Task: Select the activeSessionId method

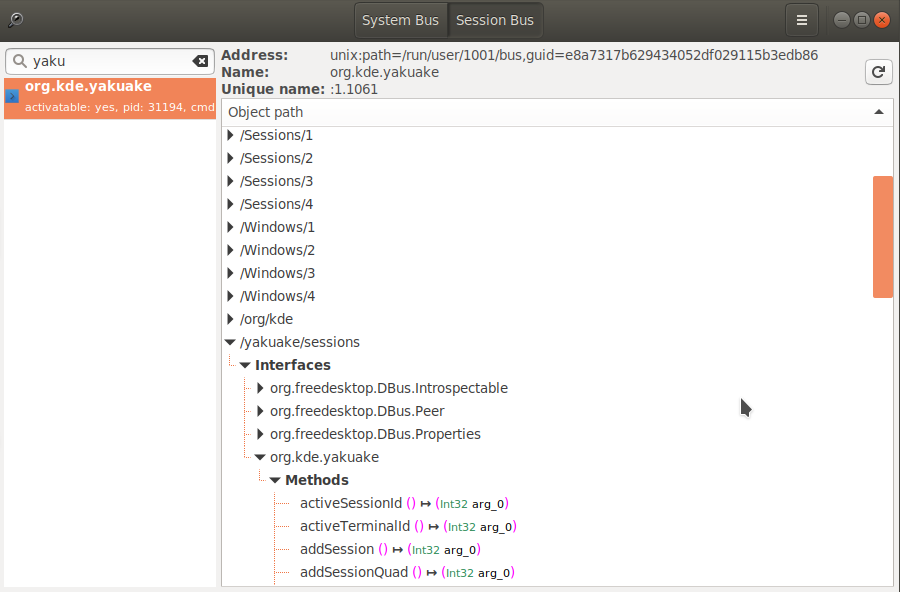Action: click(405, 504)
